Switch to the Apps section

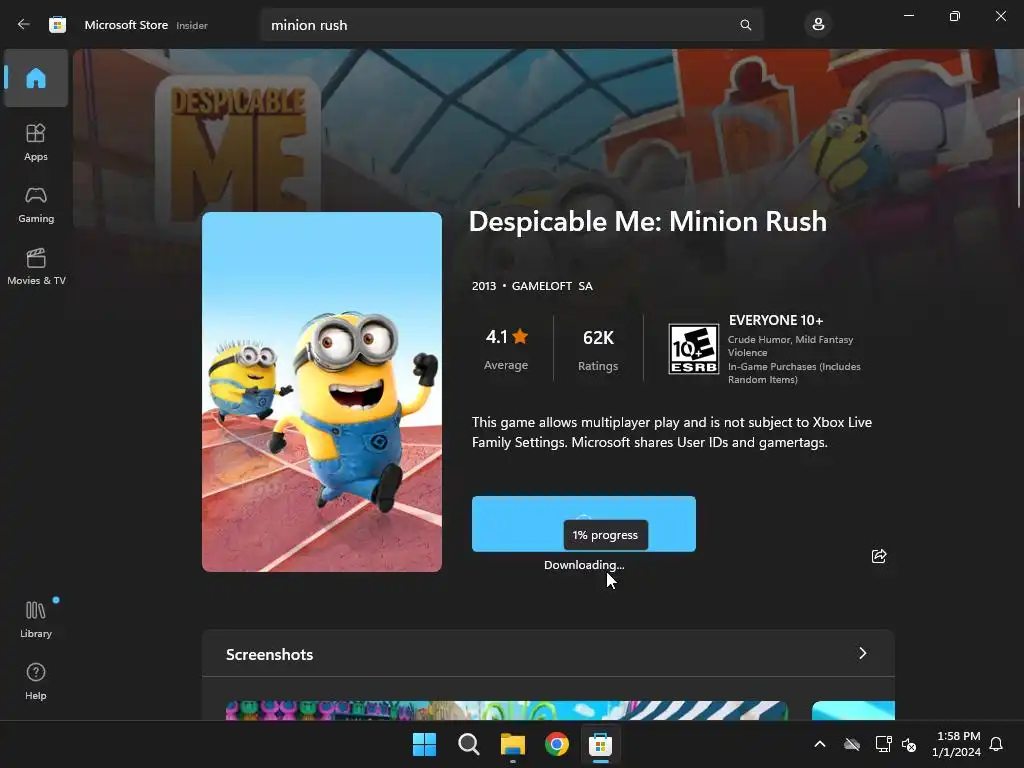[36, 142]
